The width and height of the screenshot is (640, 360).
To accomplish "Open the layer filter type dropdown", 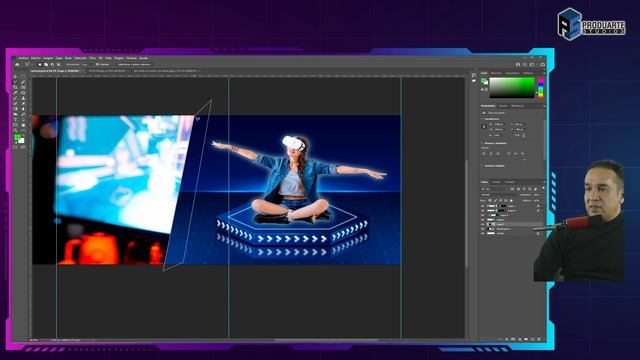I will coord(495,189).
